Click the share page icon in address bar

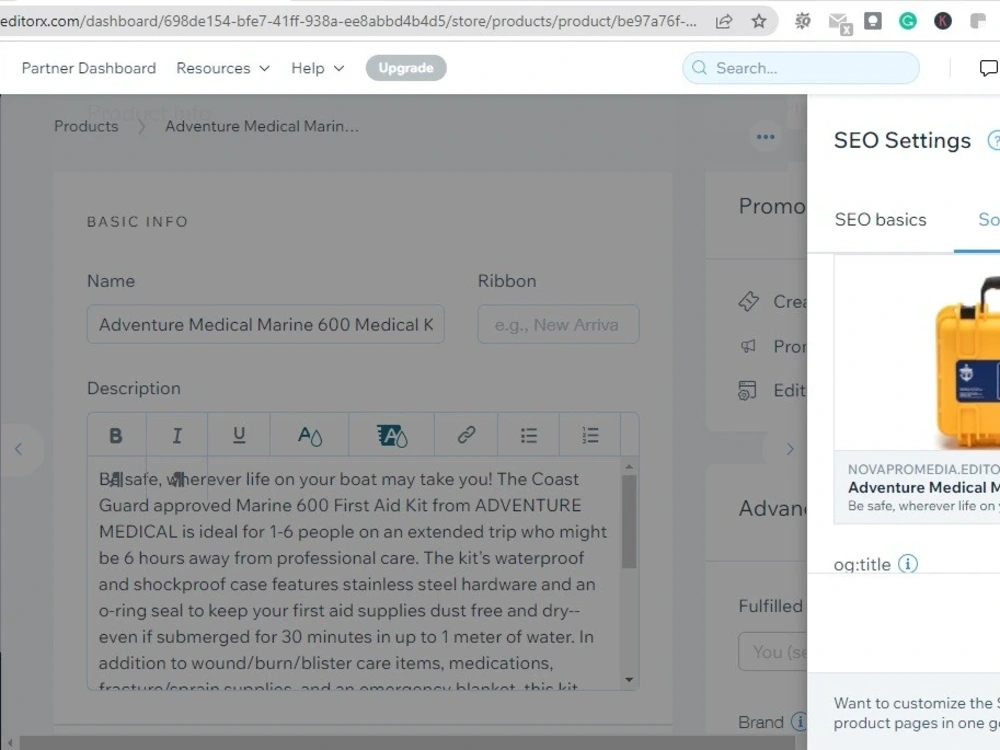(724, 22)
